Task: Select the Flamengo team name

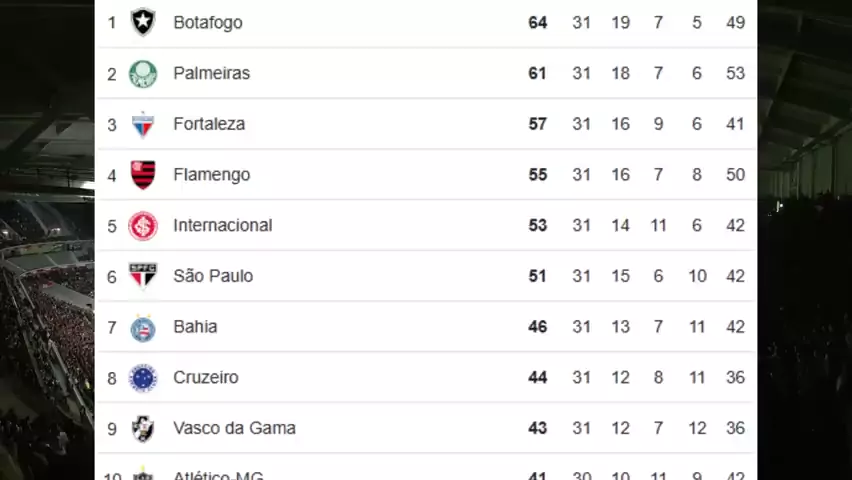Action: click(x=211, y=175)
